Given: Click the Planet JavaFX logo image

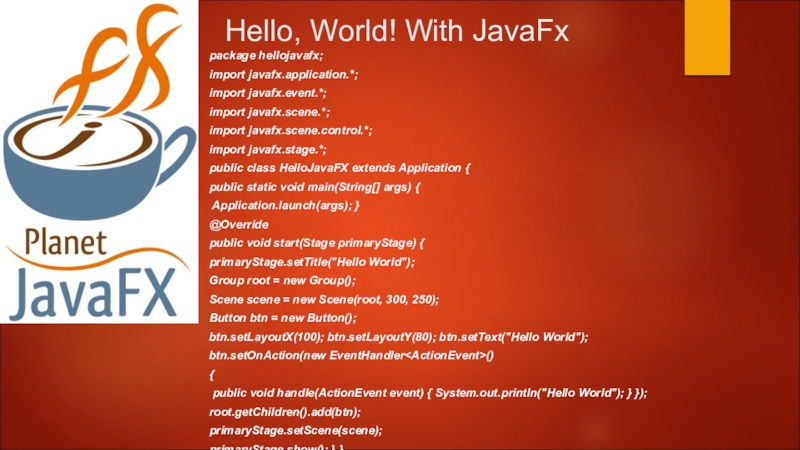Looking at the screenshot, I should (99, 161).
